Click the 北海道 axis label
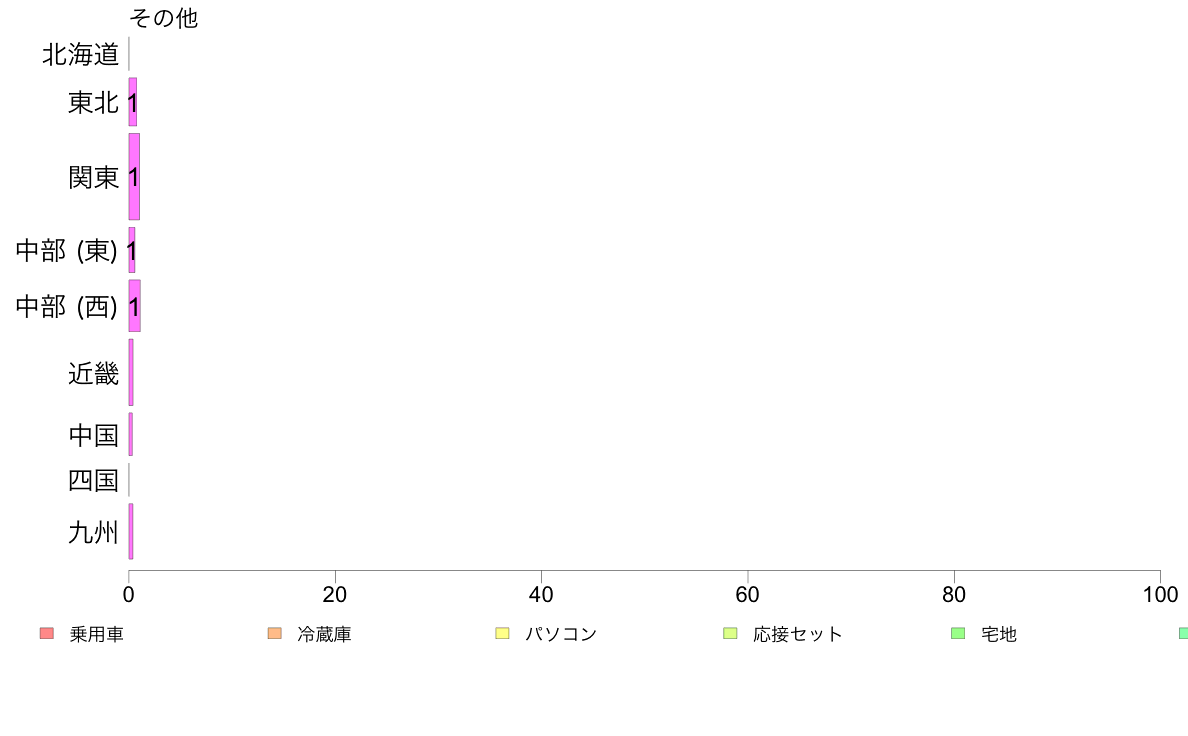 80,55
